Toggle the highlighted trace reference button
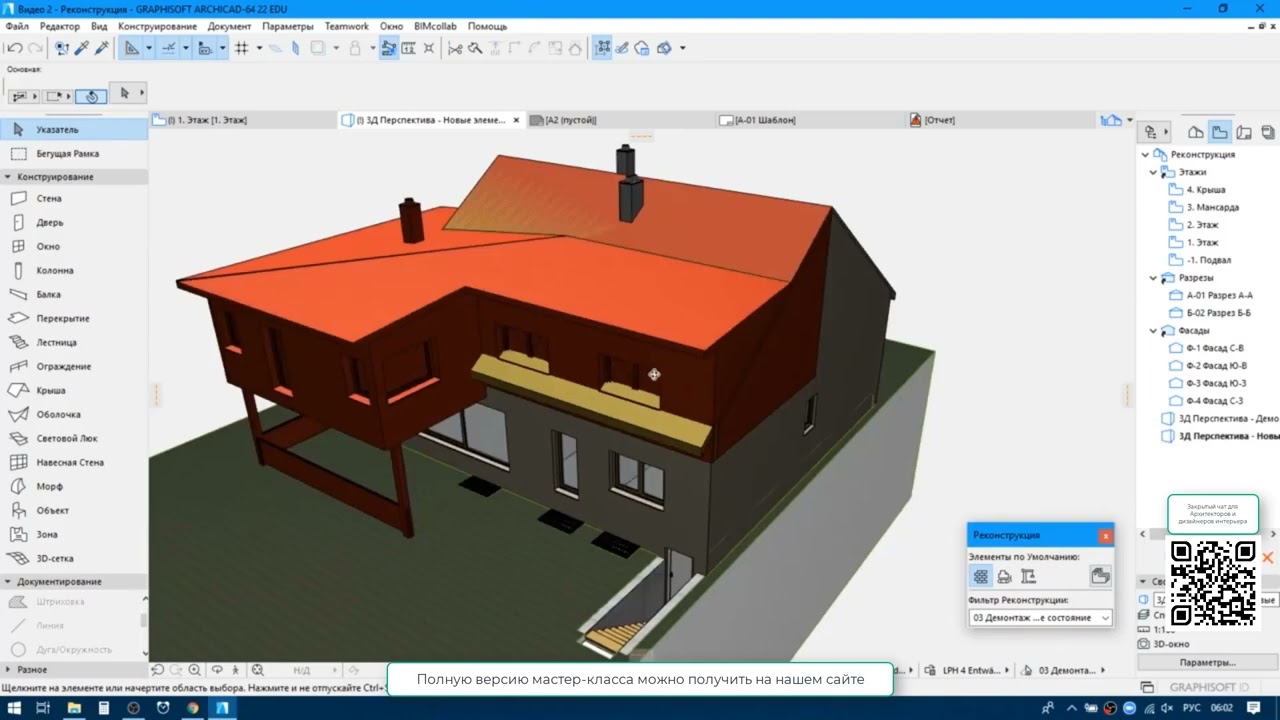This screenshot has height=720, width=1280. (602, 48)
